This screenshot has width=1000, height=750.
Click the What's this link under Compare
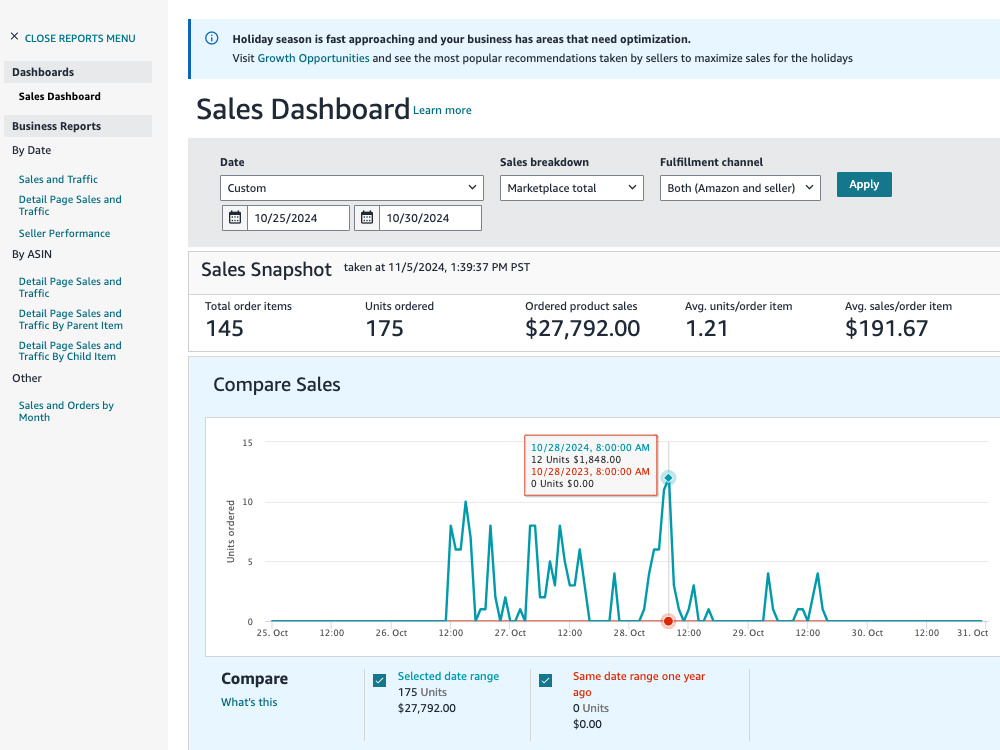pos(249,702)
